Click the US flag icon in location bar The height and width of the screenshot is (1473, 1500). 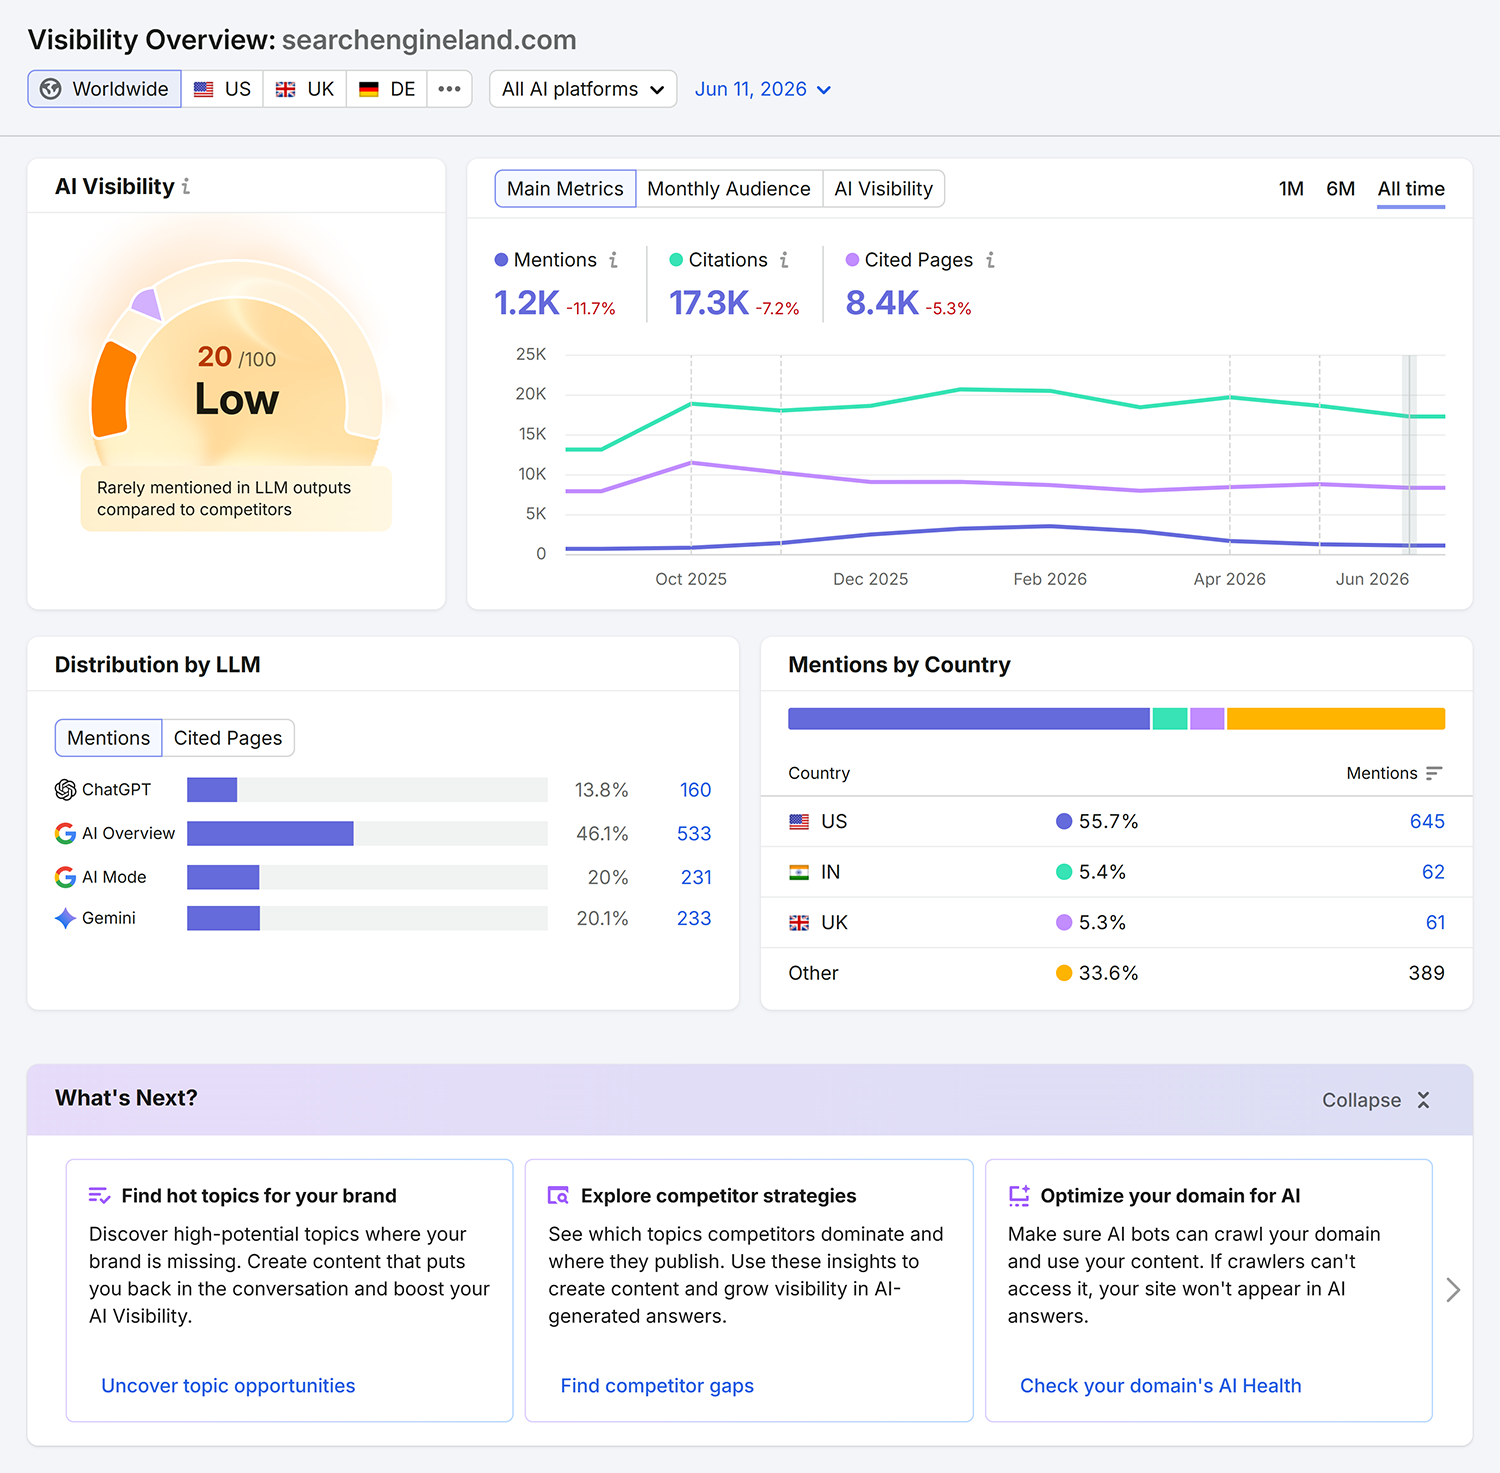(204, 89)
